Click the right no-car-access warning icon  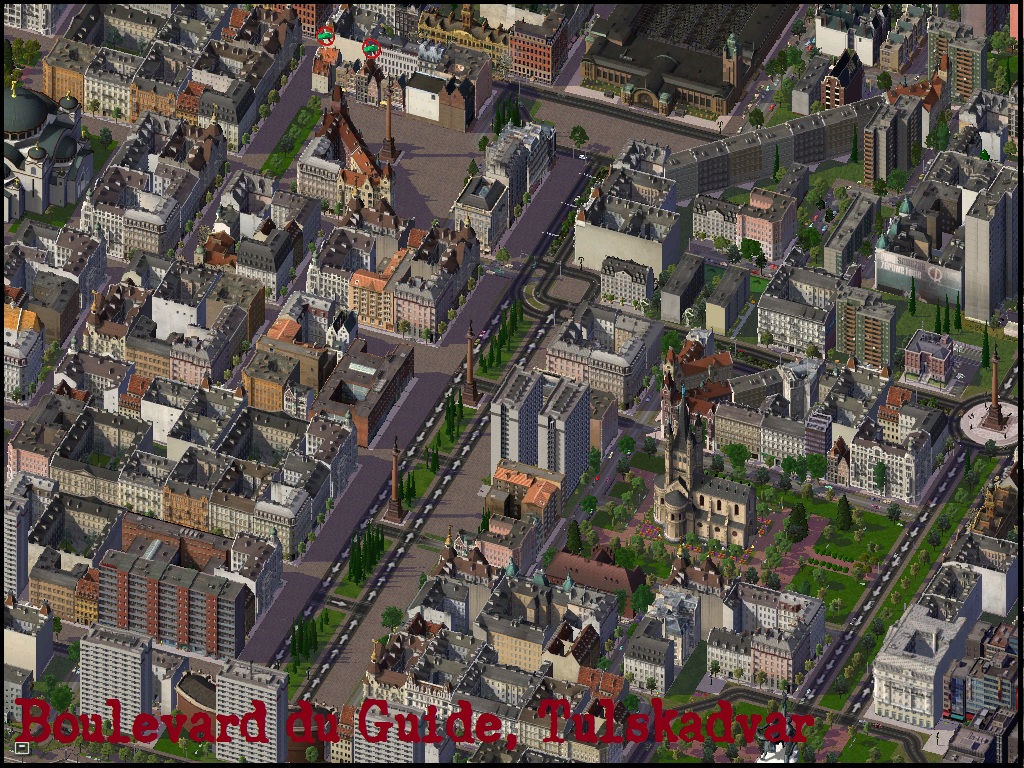[x=371, y=47]
